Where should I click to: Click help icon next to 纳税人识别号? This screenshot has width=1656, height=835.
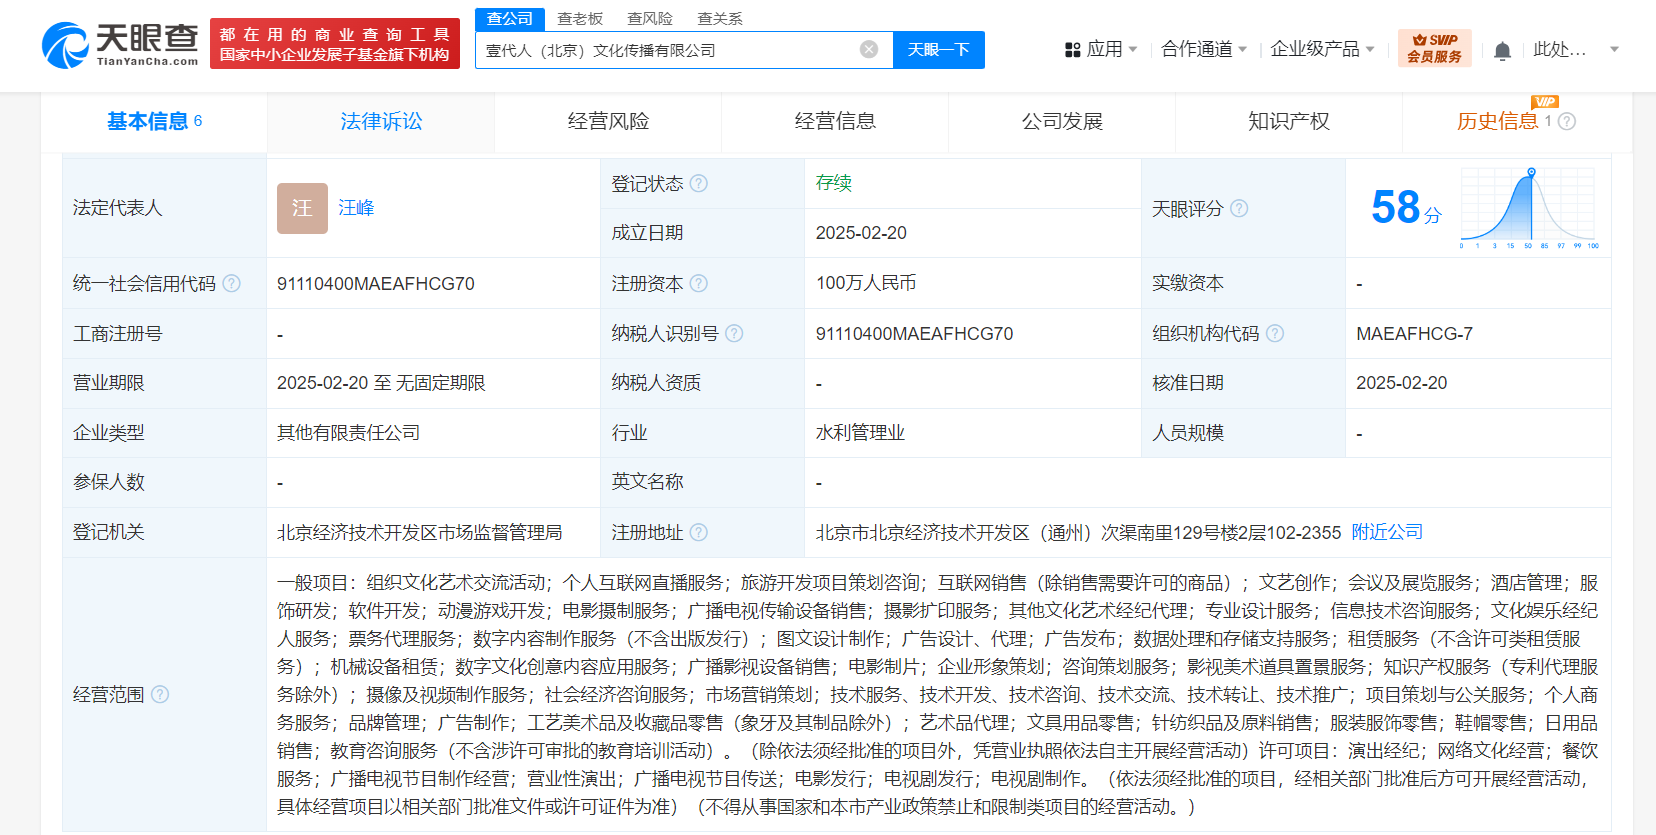pos(734,333)
